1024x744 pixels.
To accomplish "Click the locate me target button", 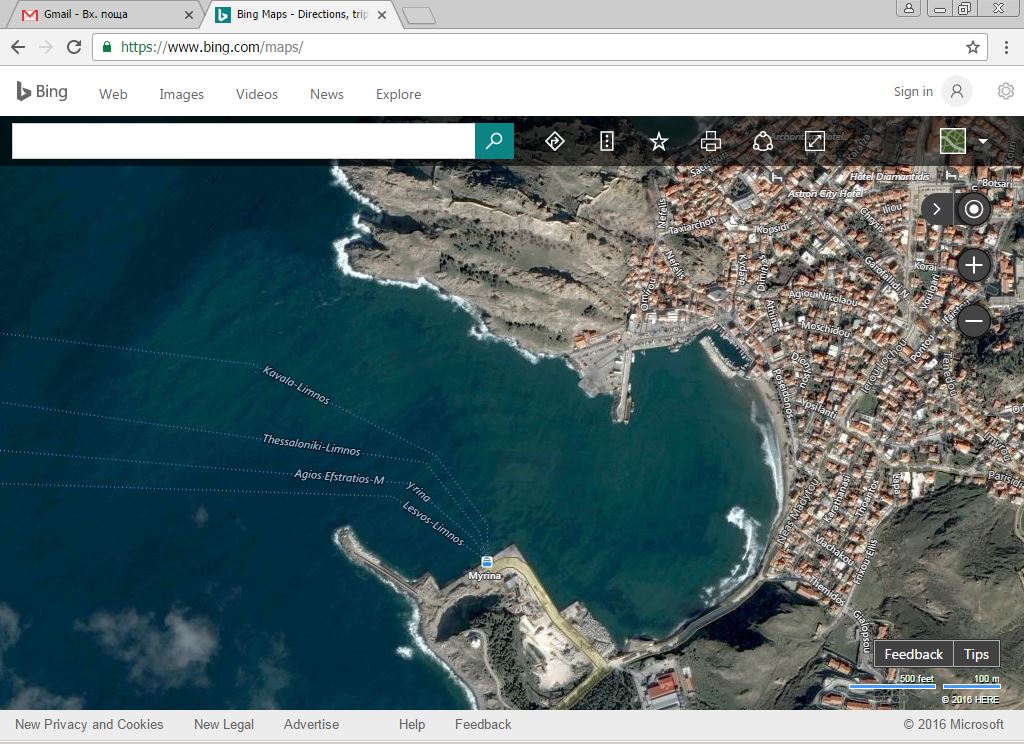I will (973, 209).
